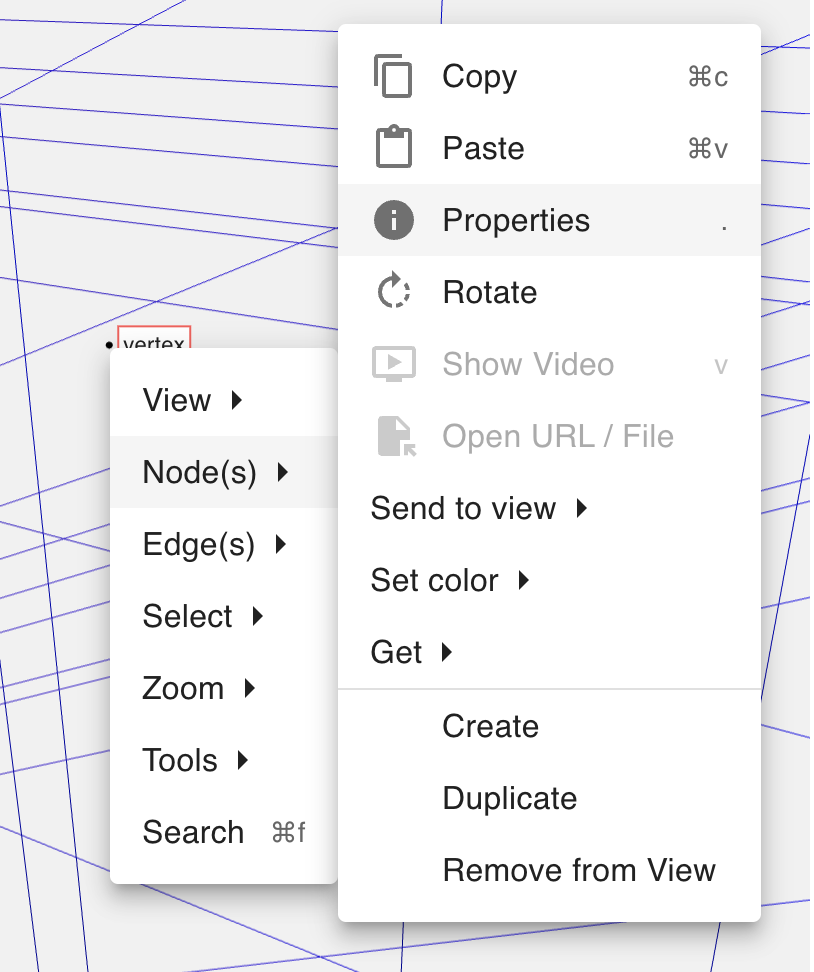Open the Zoom submenu
The image size is (814, 972).
(184, 688)
